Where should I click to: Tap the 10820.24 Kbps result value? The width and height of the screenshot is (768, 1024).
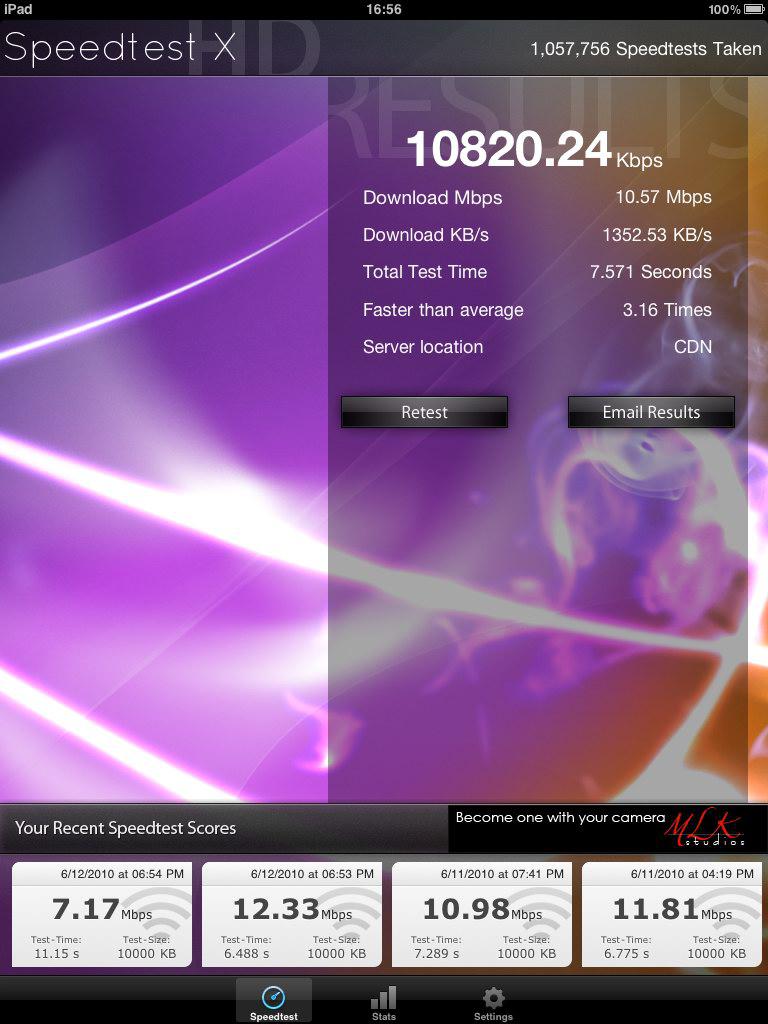[x=534, y=150]
